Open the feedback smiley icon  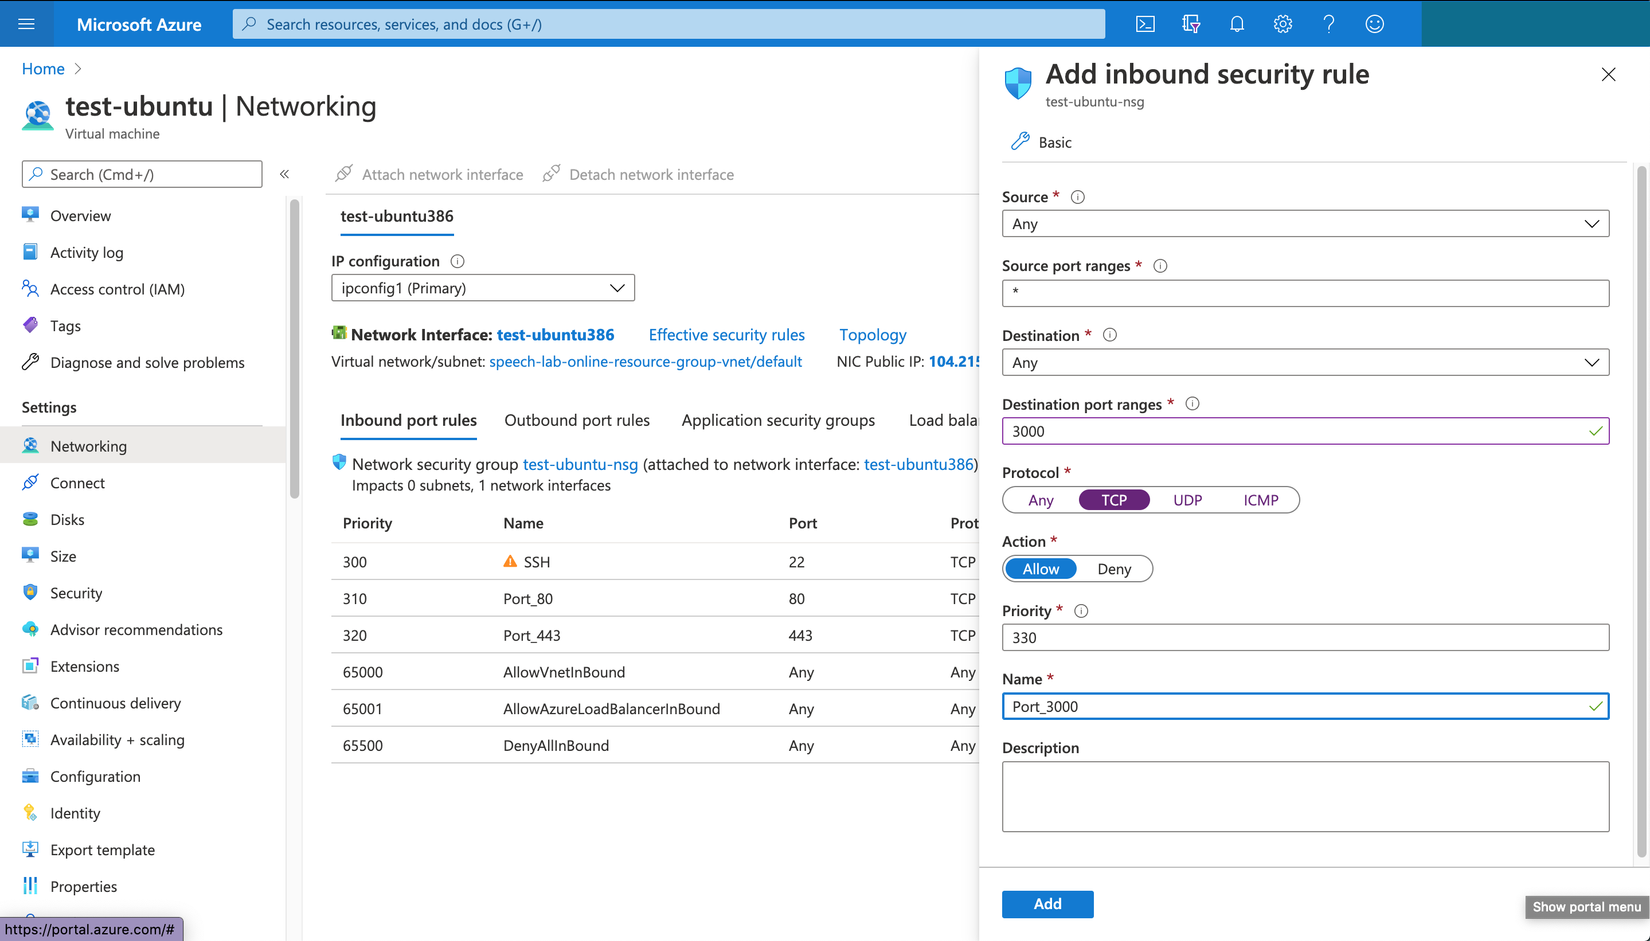(1375, 24)
